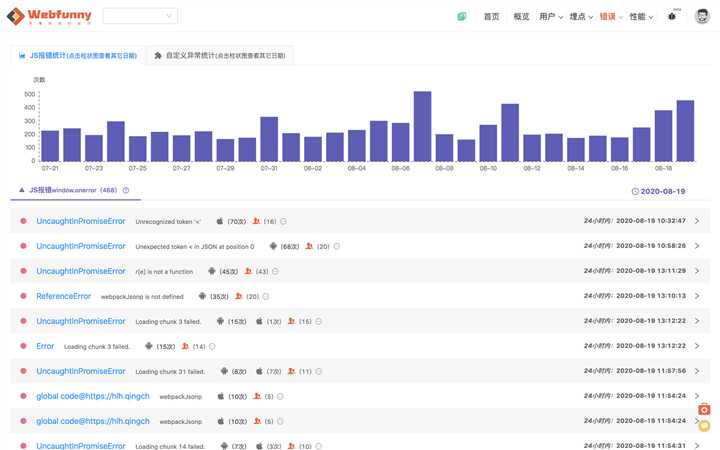Switch to 自定义异常统计 tab
Viewport: 720px width, 450px height.
tap(219, 56)
